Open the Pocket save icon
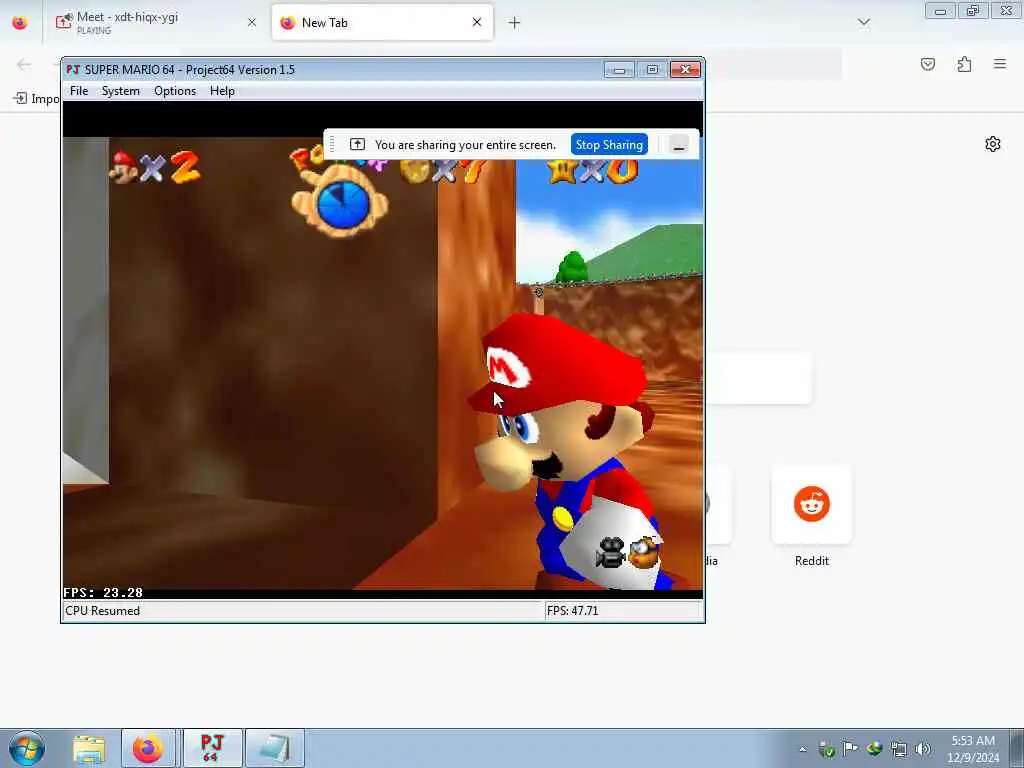The width and height of the screenshot is (1024, 768). pyautogui.click(x=928, y=64)
